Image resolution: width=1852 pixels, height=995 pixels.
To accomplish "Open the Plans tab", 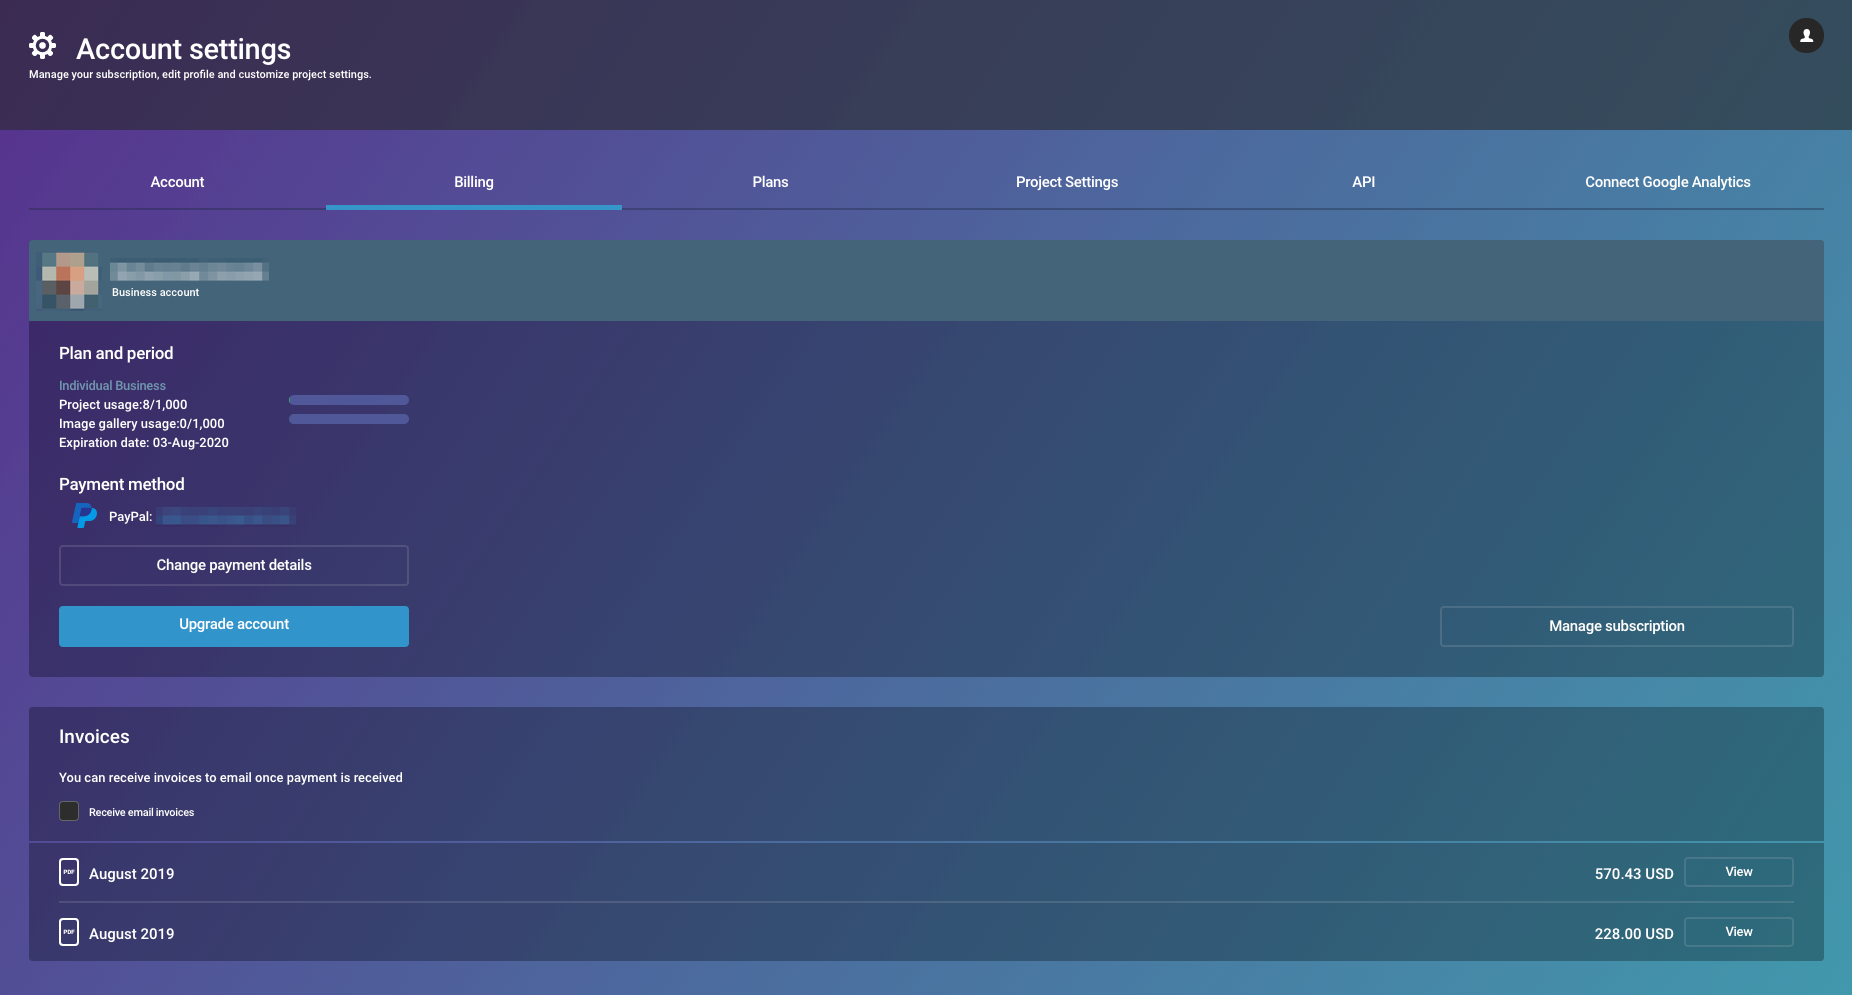I will (770, 182).
